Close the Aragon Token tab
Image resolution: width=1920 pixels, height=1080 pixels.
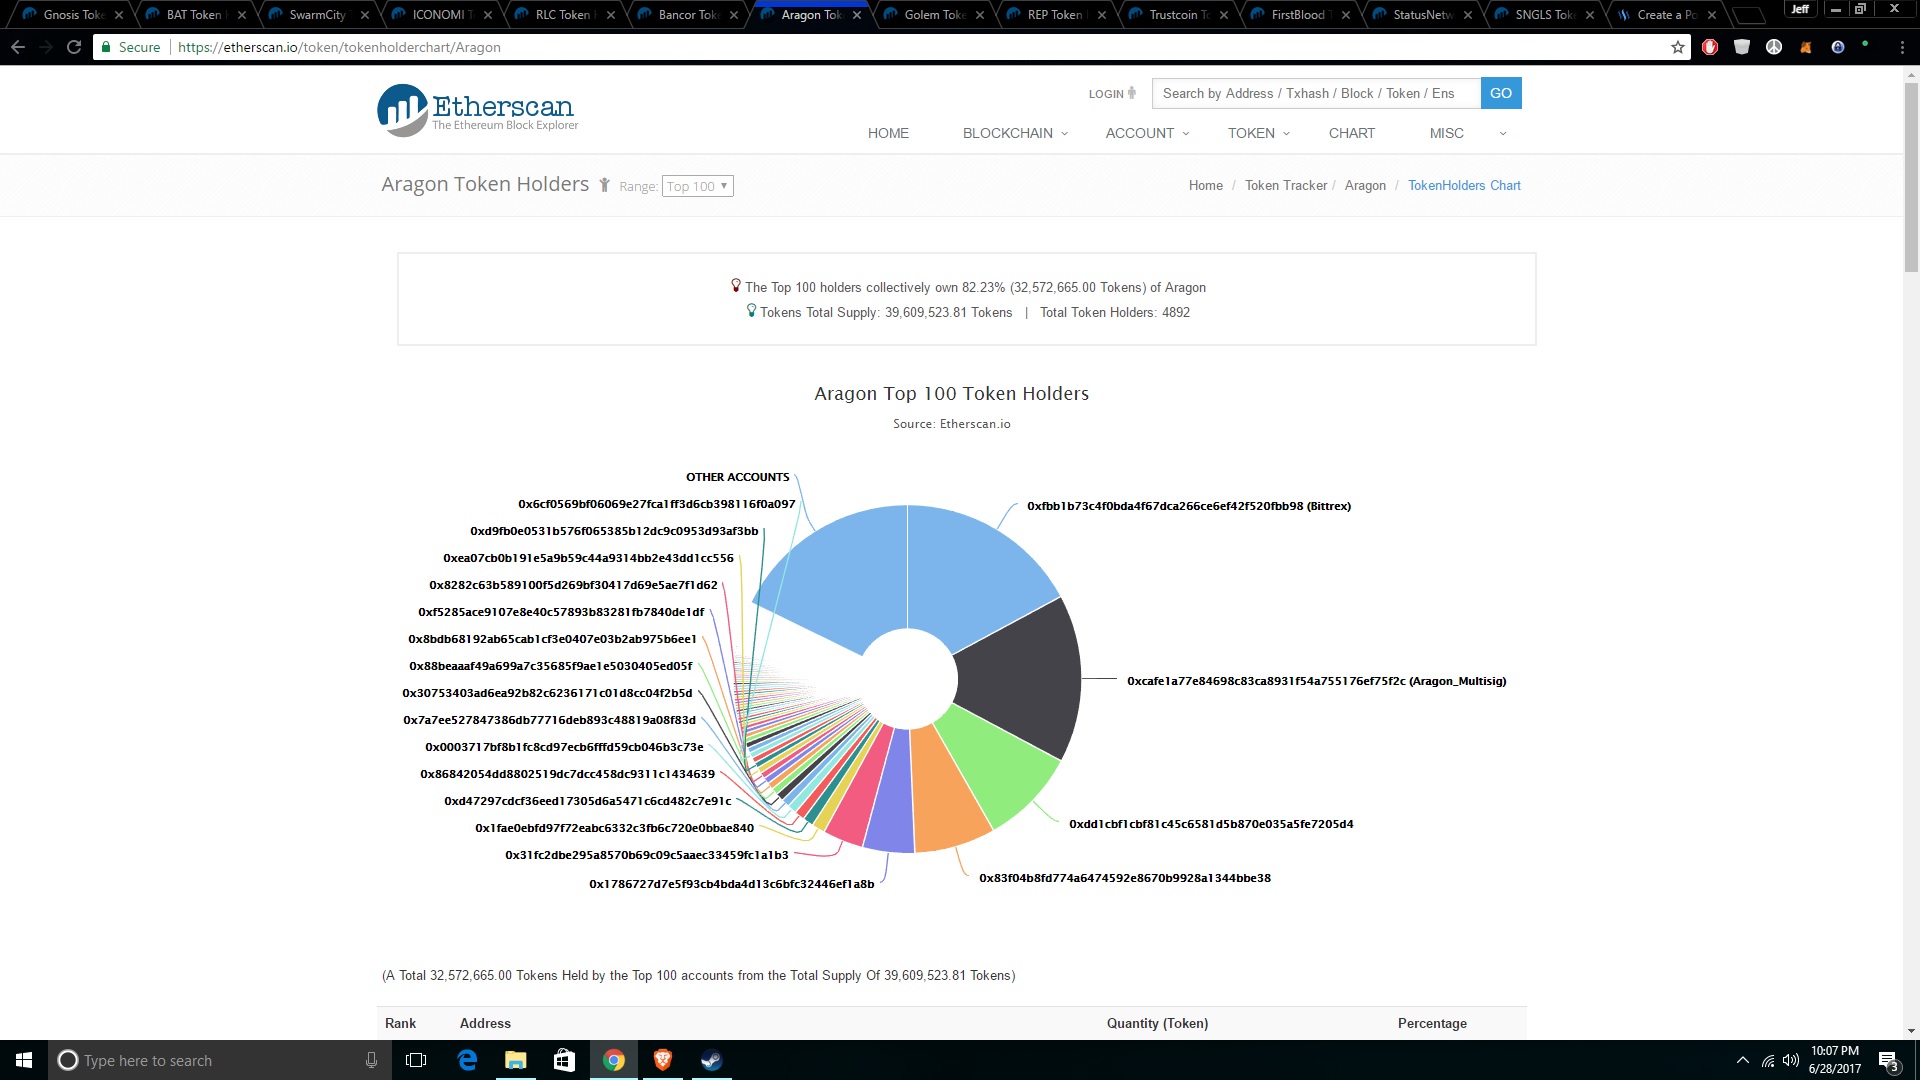click(x=857, y=15)
